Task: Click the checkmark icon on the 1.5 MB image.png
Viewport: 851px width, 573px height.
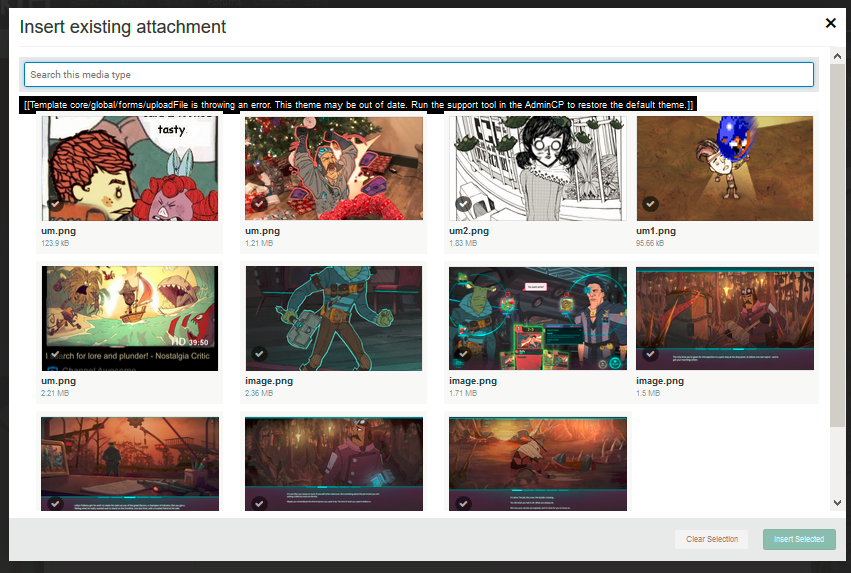Action: click(650, 354)
